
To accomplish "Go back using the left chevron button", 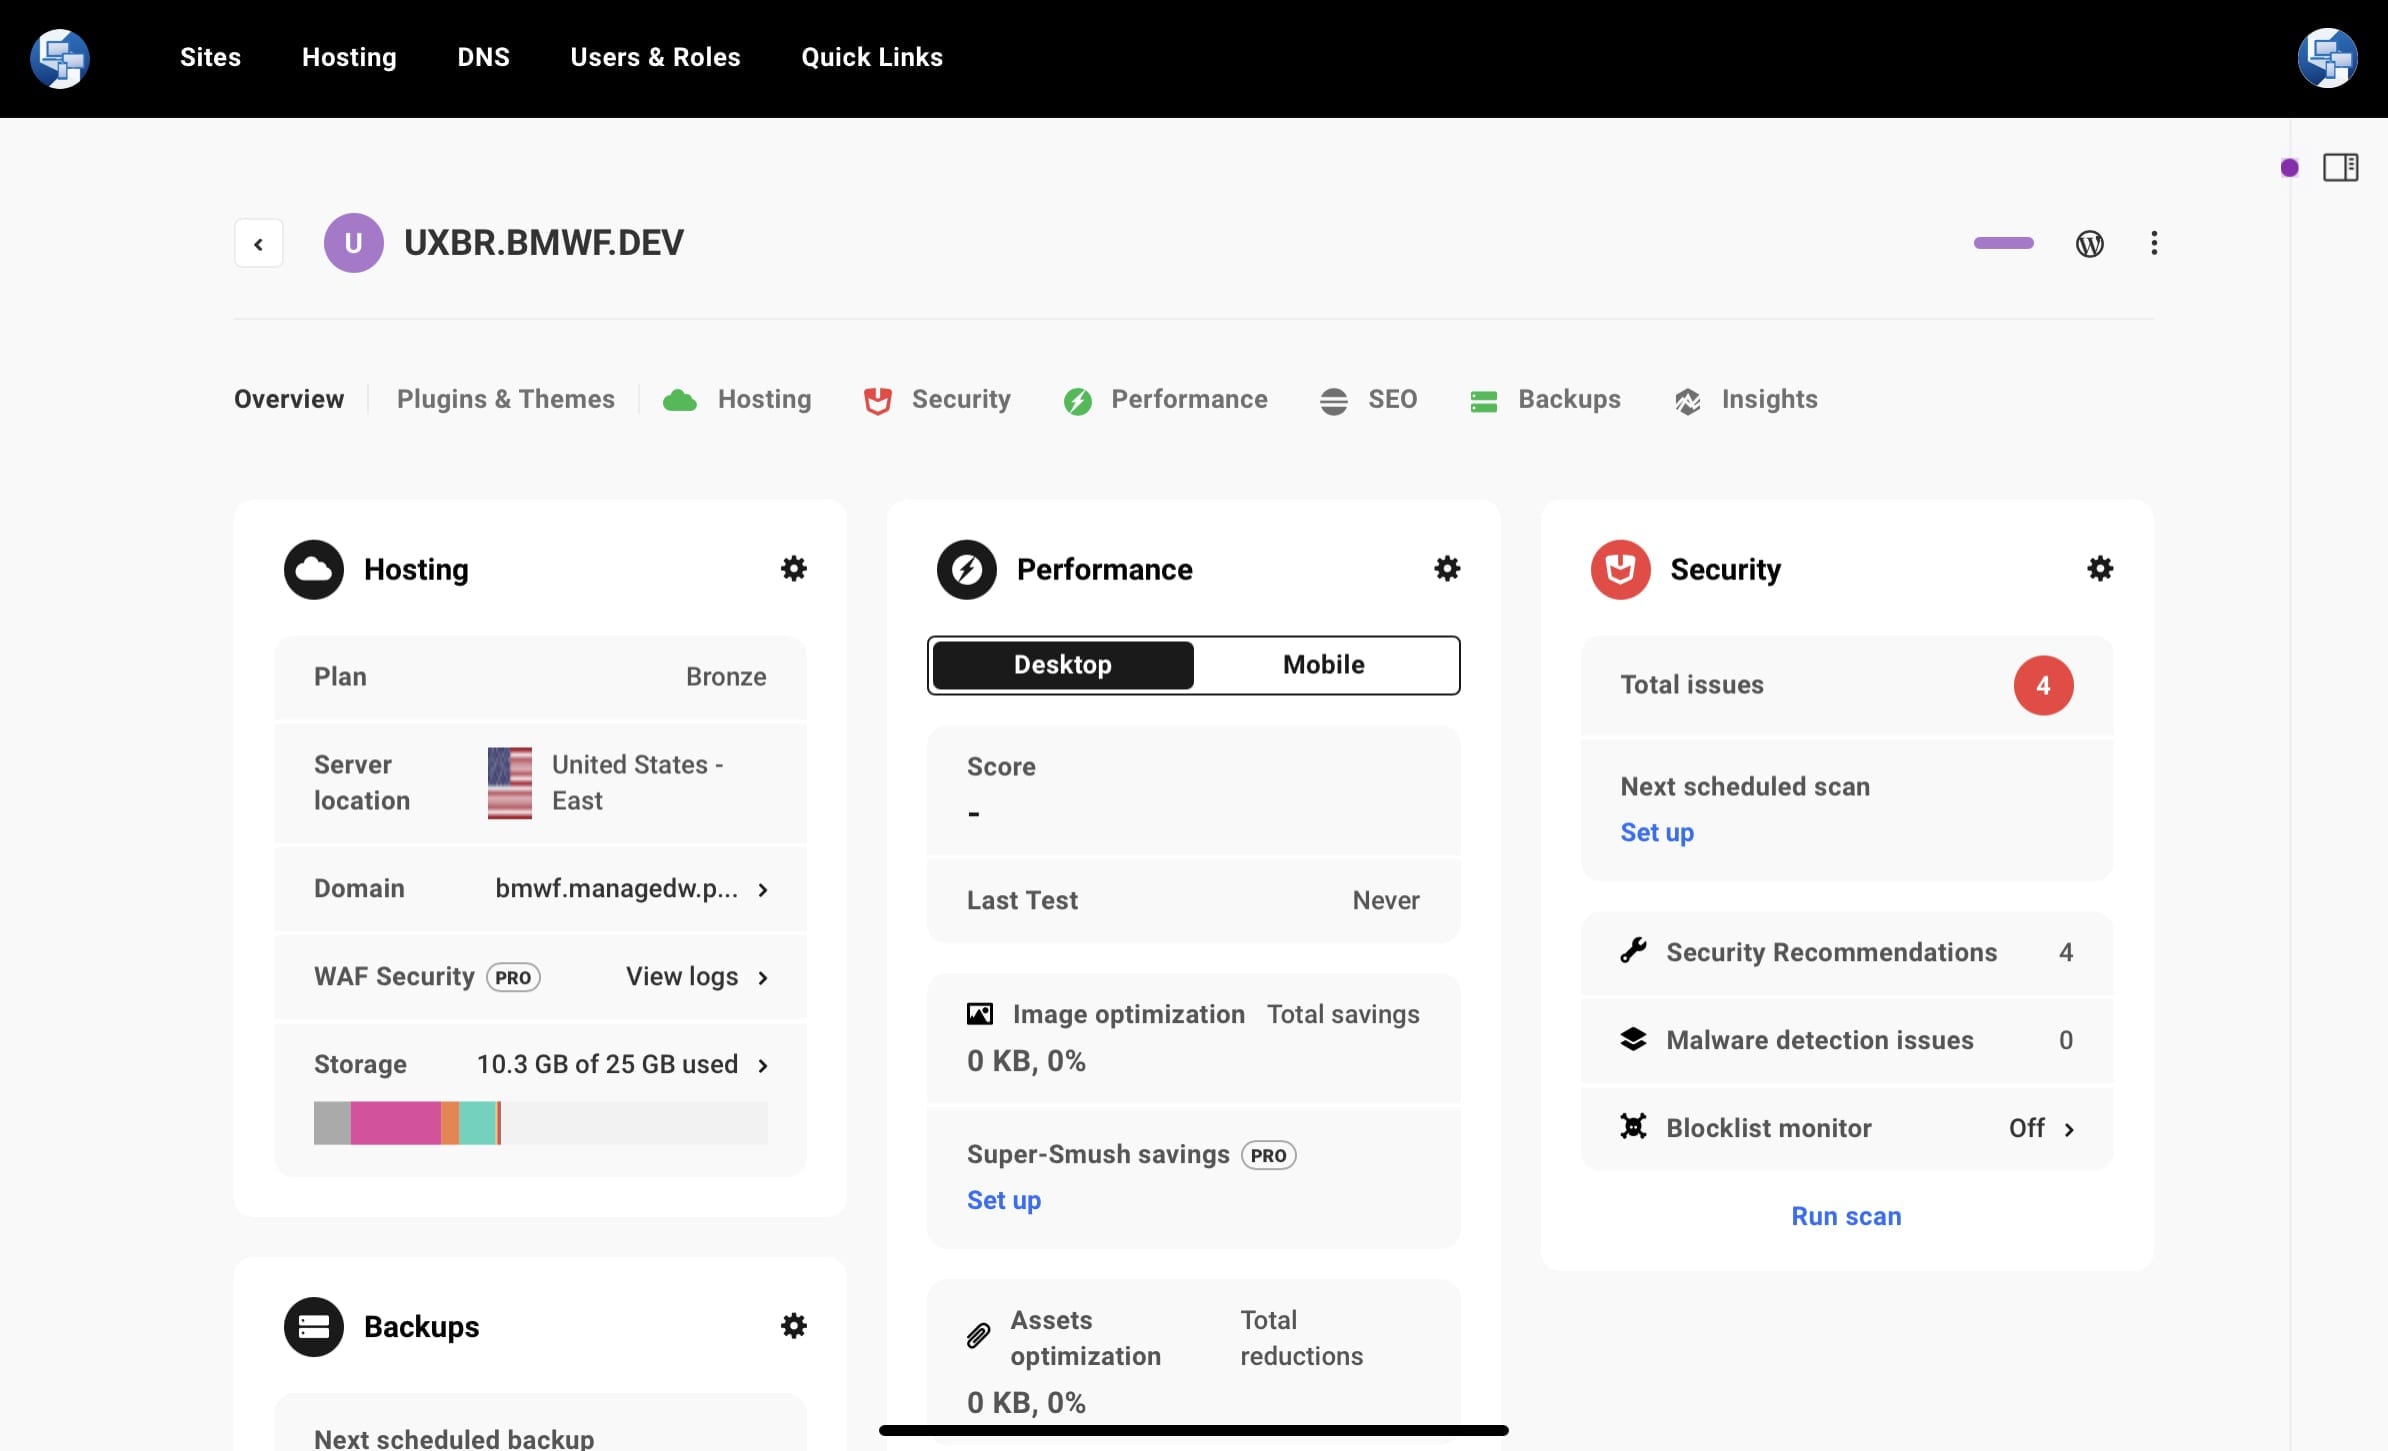I will 259,243.
